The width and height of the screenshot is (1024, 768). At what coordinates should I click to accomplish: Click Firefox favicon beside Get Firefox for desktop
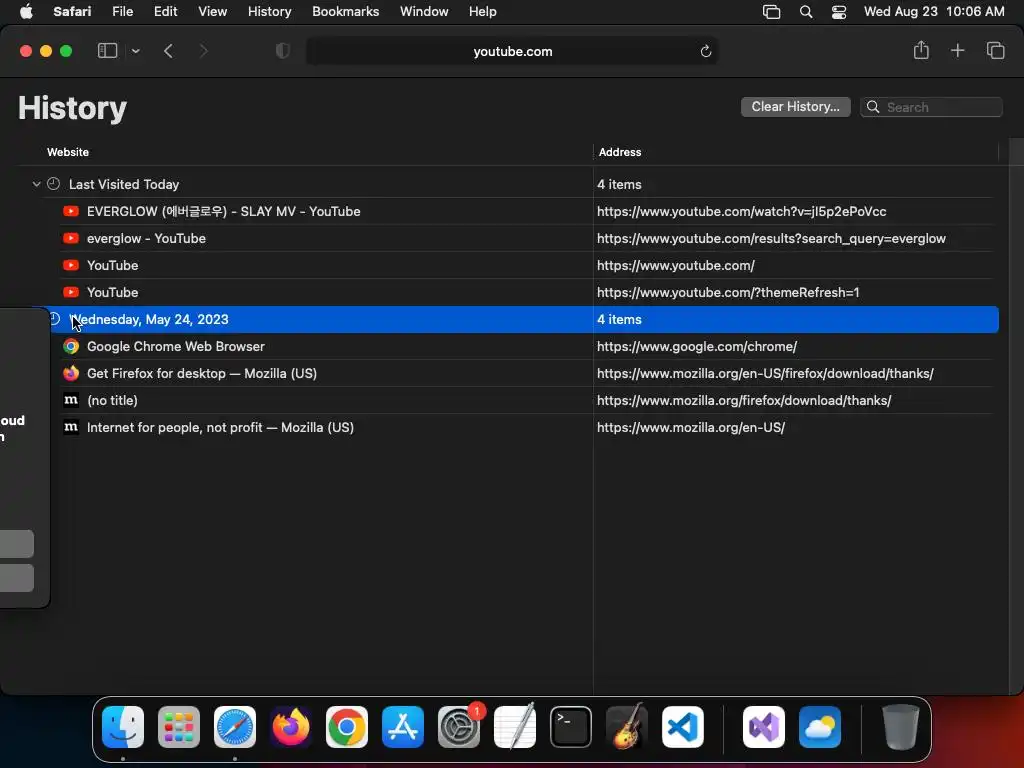[71, 374]
